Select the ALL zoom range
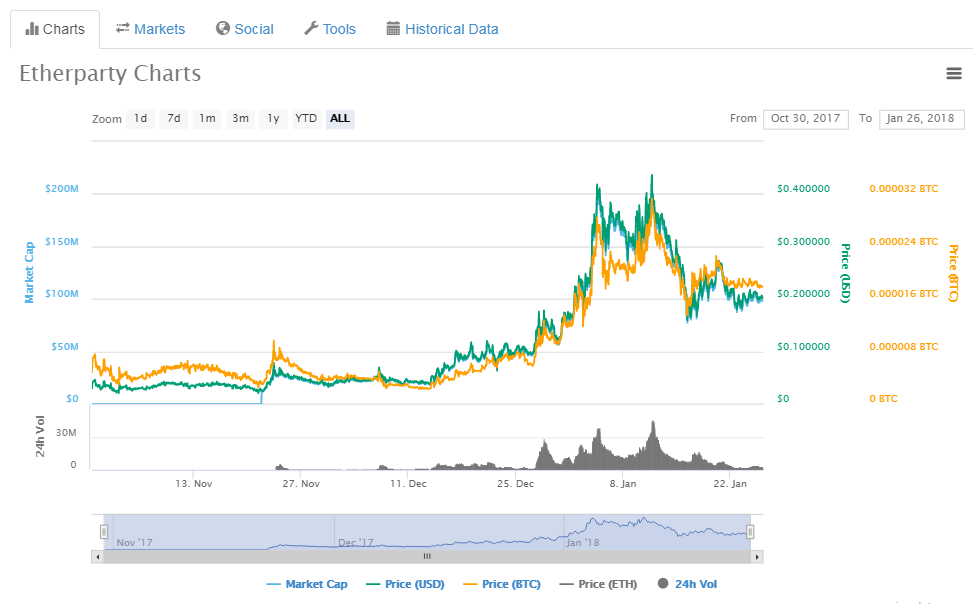The image size is (980, 604). 340,119
